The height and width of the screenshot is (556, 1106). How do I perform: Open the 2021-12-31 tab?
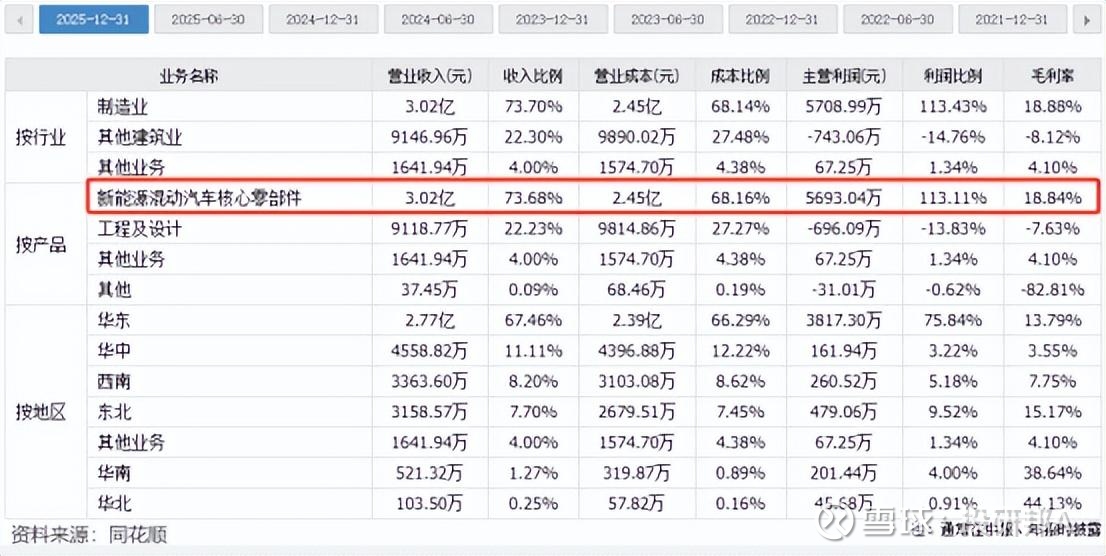1012,19
